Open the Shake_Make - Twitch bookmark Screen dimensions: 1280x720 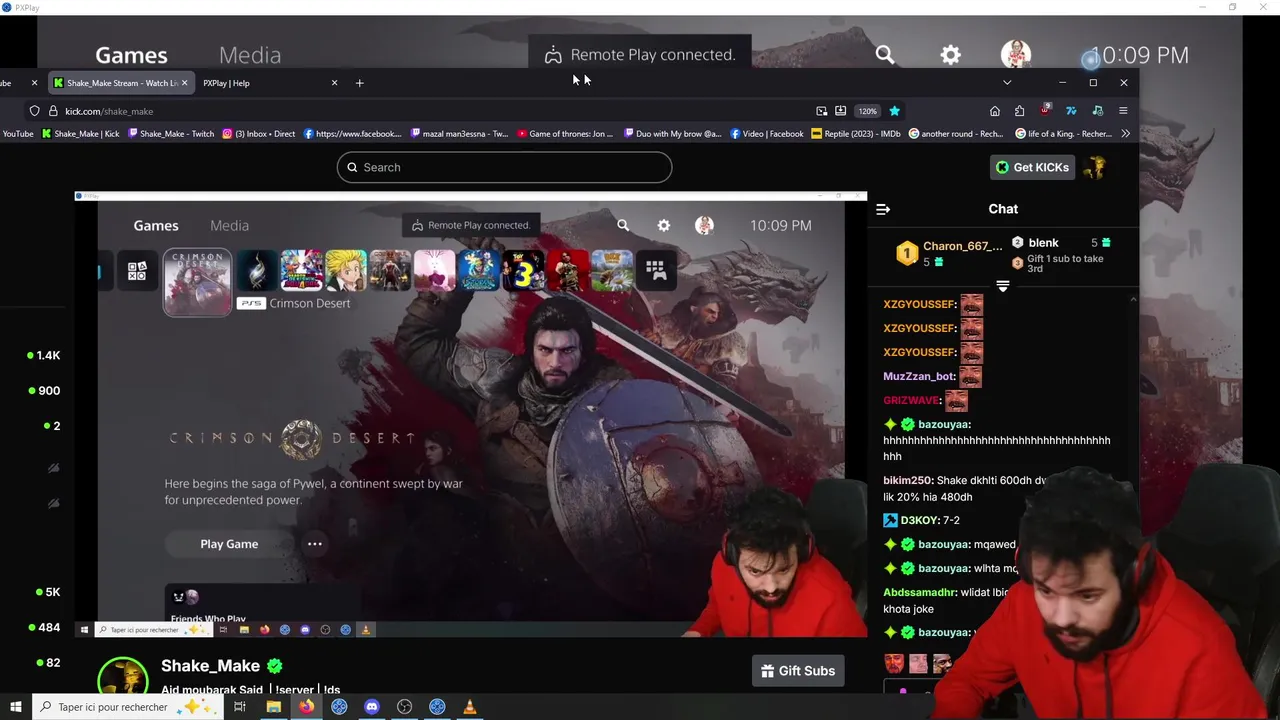[x=170, y=134]
